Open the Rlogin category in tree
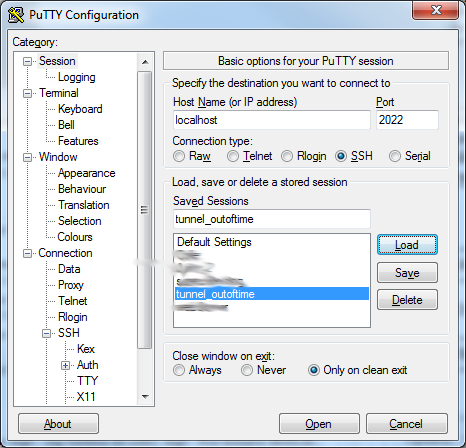 coord(72,317)
